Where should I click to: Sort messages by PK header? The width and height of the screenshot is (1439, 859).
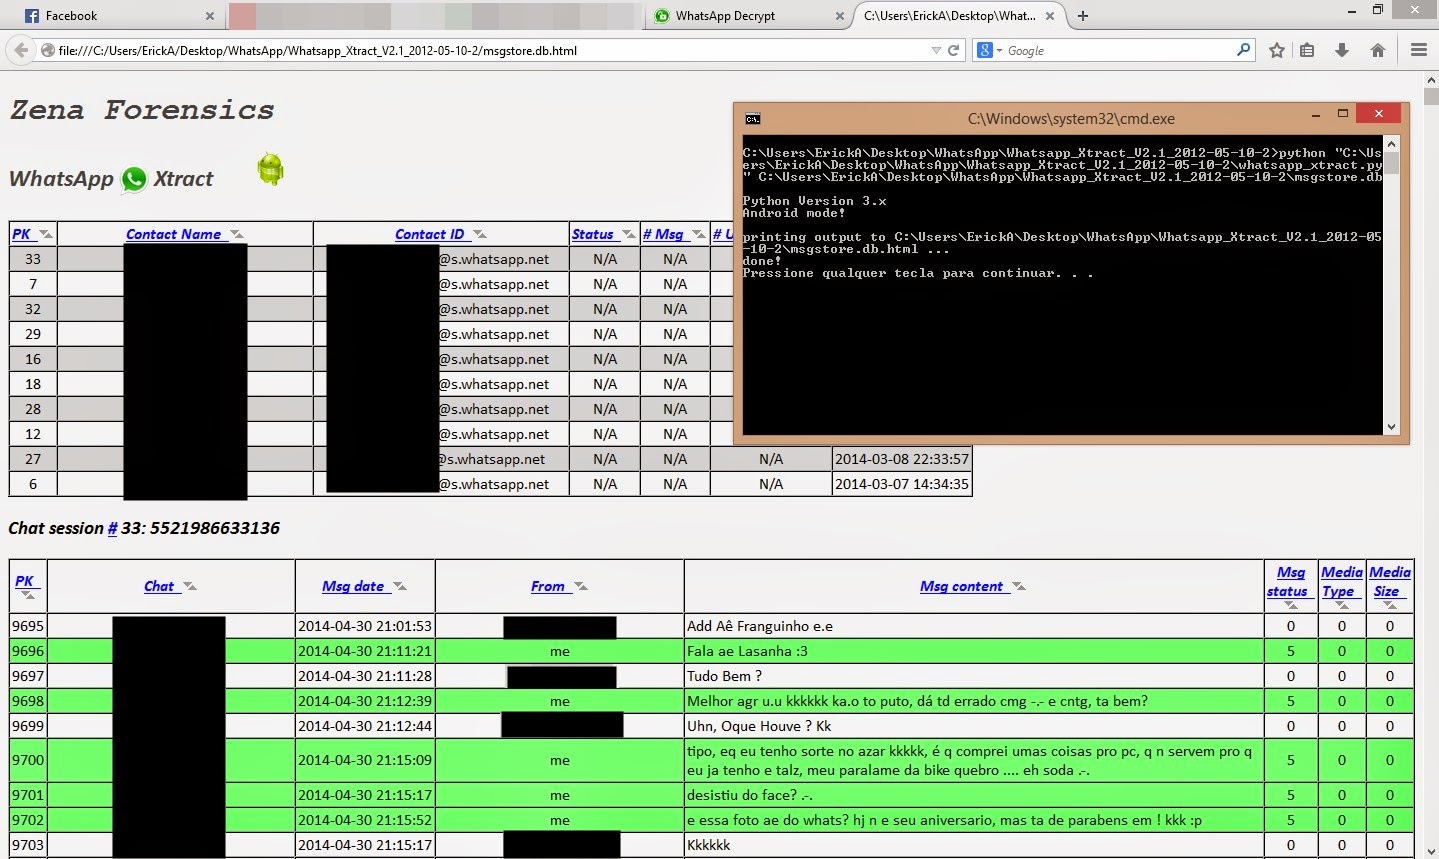[x=24, y=581]
